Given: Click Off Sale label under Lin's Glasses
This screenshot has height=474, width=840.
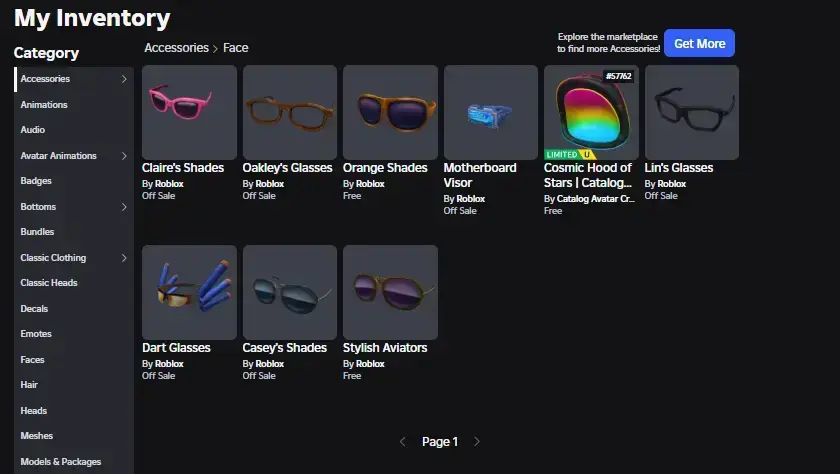Looking at the screenshot, I should 661,196.
